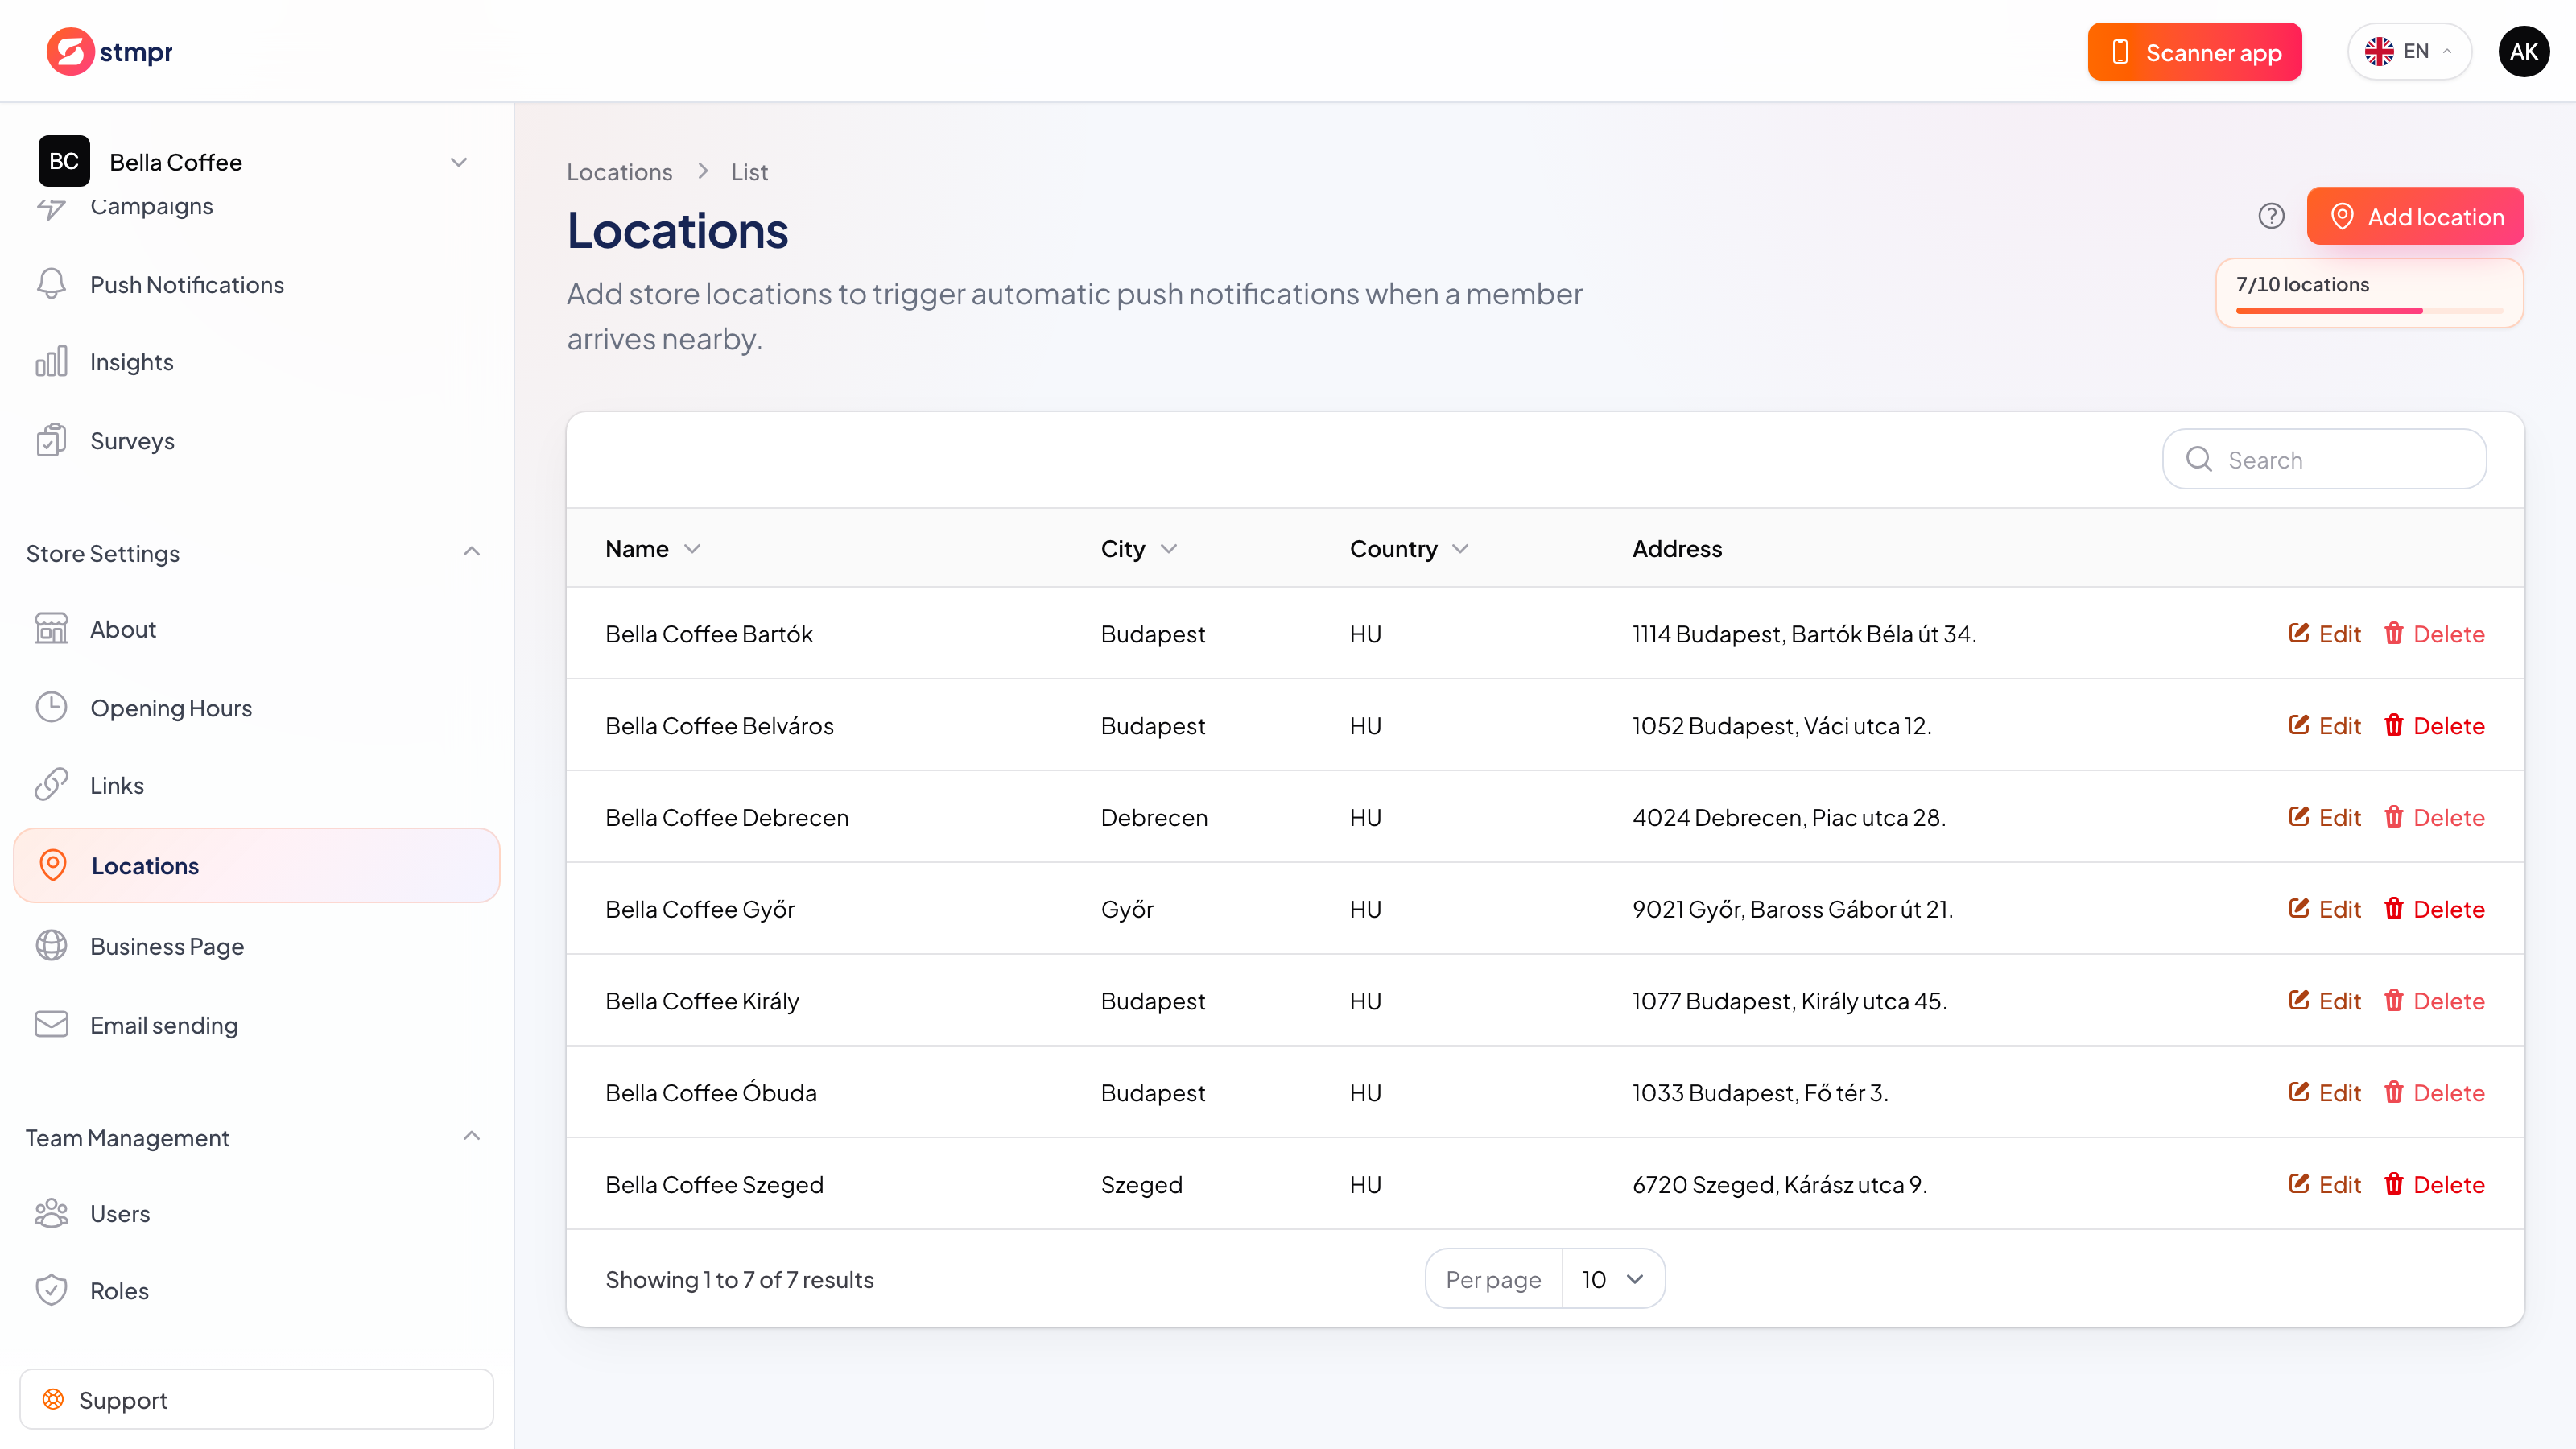Delete the Bella Coffee Óbuda location
Screen dimensions: 2576x1449
pos(2434,1092)
